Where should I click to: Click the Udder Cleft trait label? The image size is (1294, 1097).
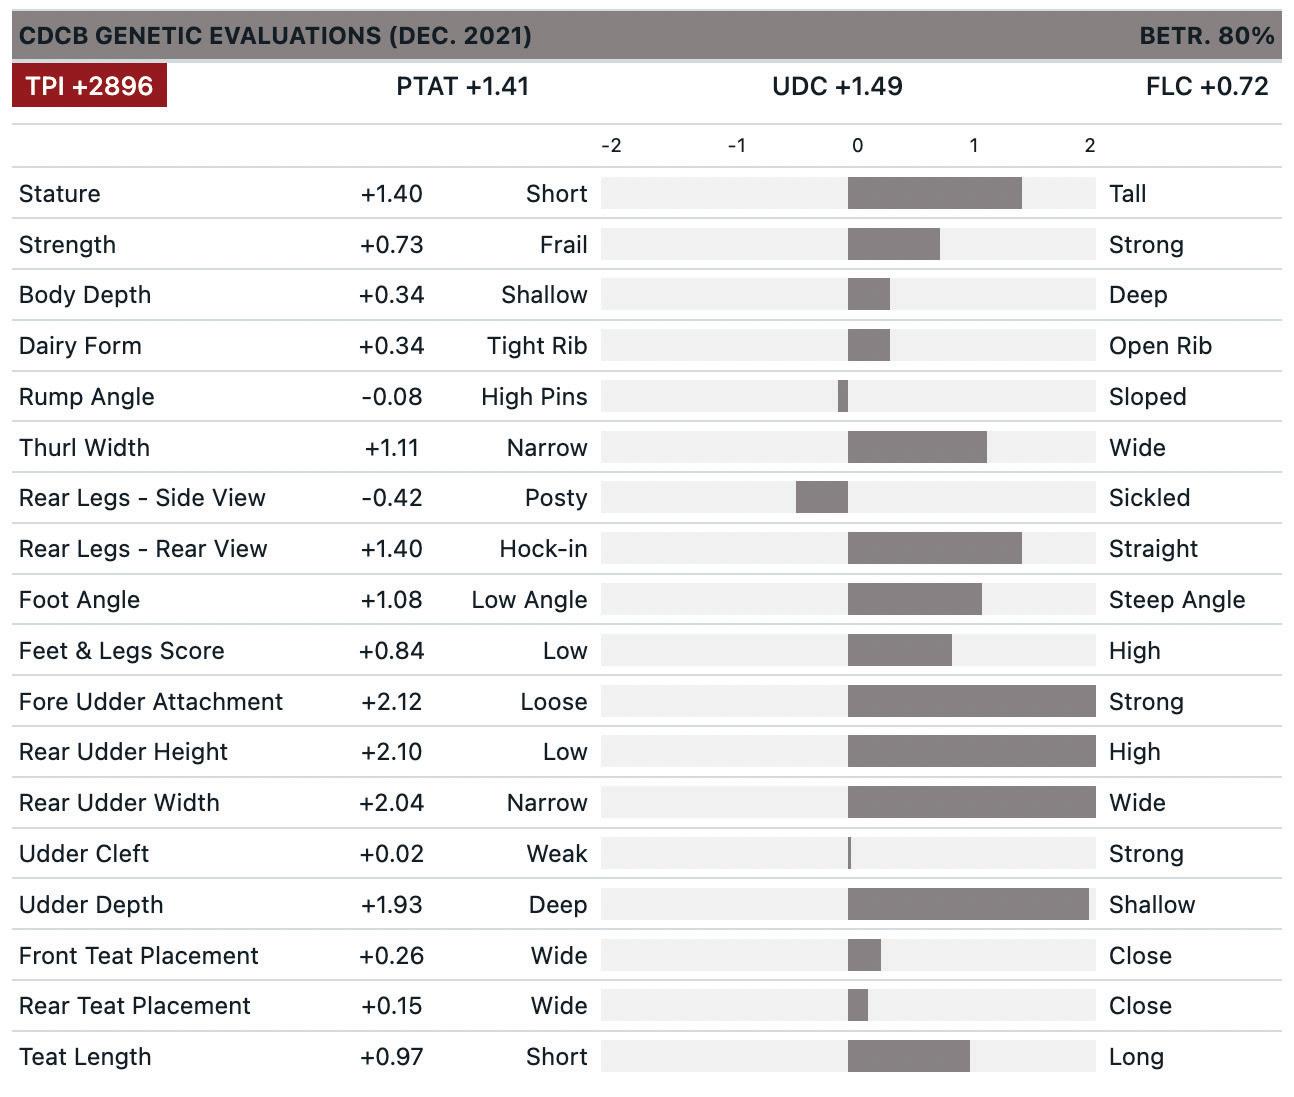[x=84, y=854]
